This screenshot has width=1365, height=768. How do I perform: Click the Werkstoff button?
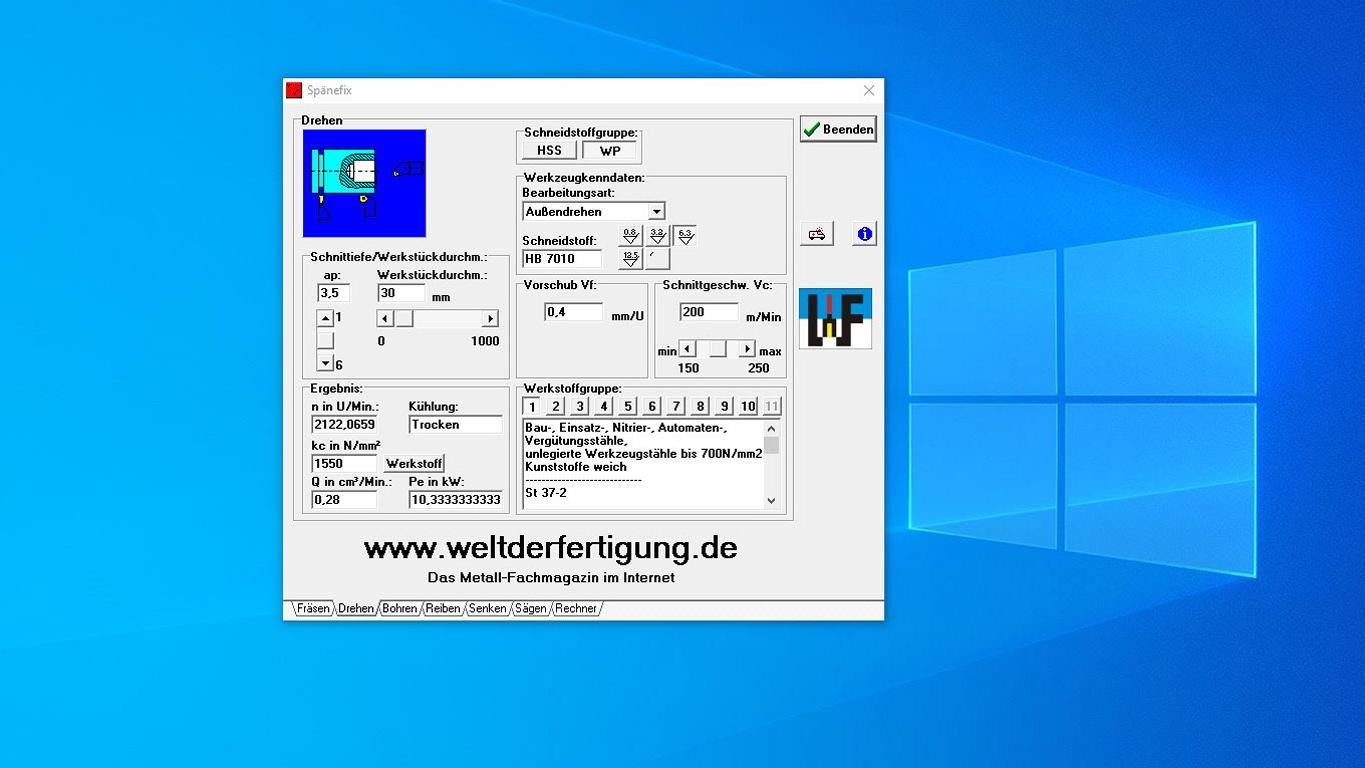pos(414,464)
